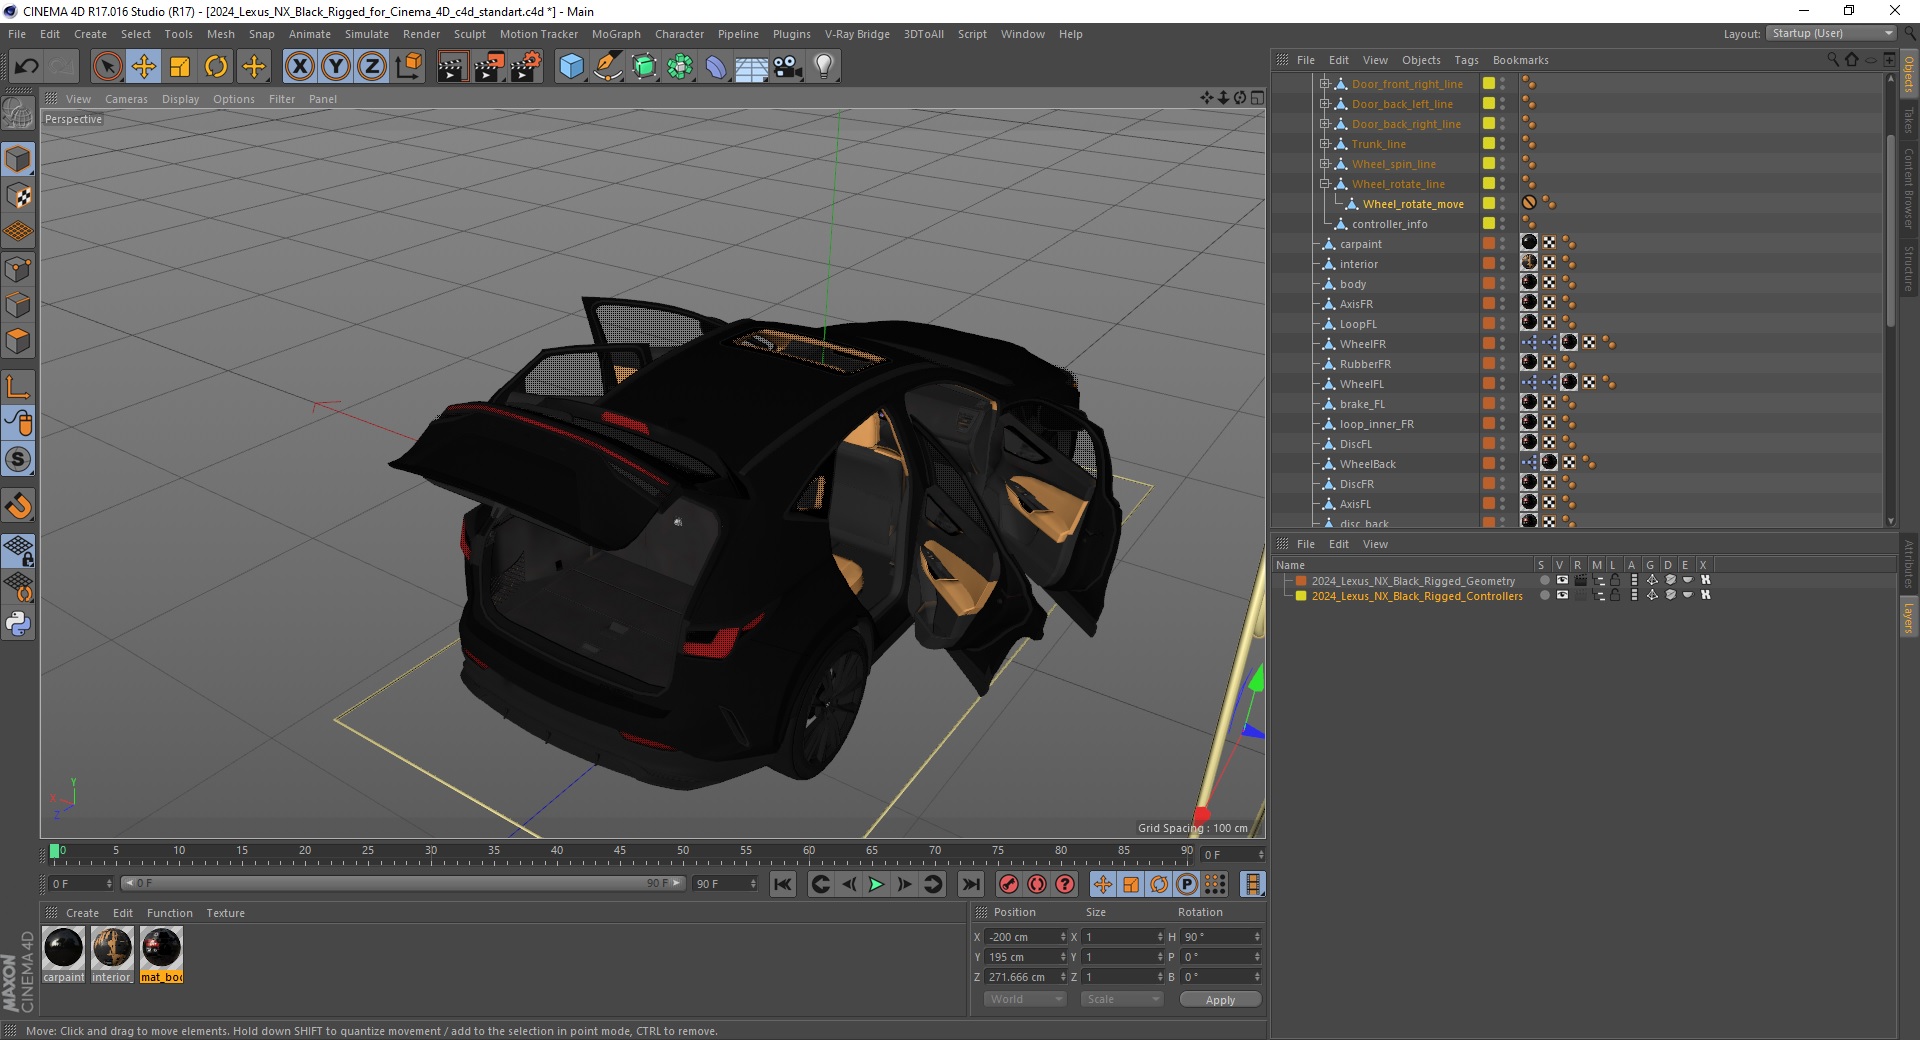Click the Floor environment icon
Viewport: 1920px width, 1040px height.
point(751,67)
